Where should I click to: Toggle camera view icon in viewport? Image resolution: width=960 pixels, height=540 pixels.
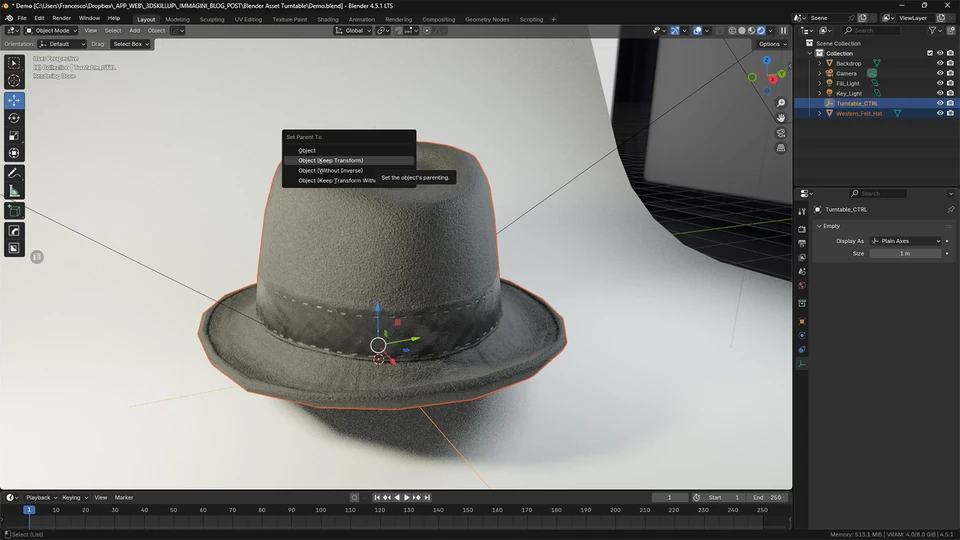tap(781, 133)
